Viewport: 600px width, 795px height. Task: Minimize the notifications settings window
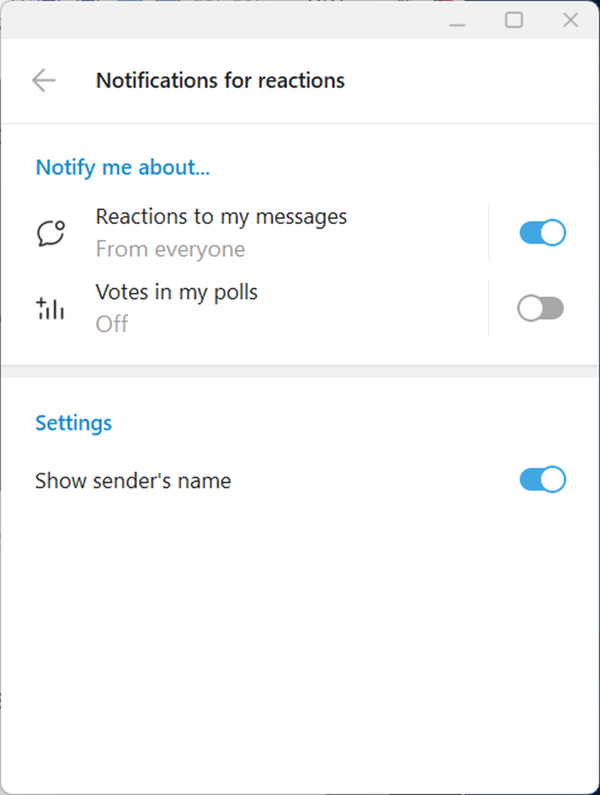[x=458, y=20]
